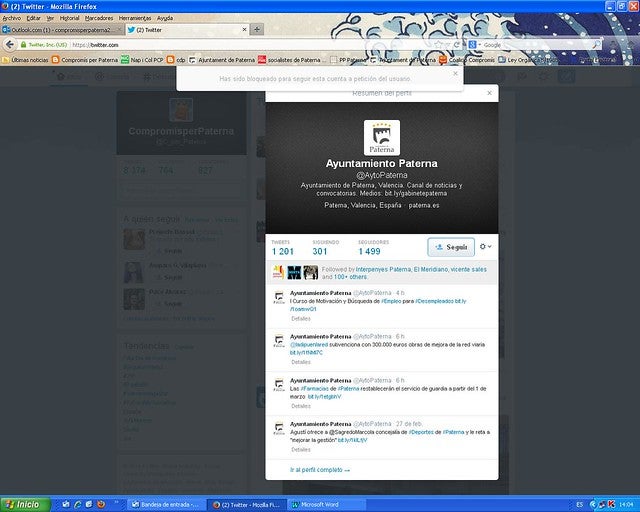Expand Detalles under the Farmacias tweet
The image size is (640, 512).
coord(300,406)
